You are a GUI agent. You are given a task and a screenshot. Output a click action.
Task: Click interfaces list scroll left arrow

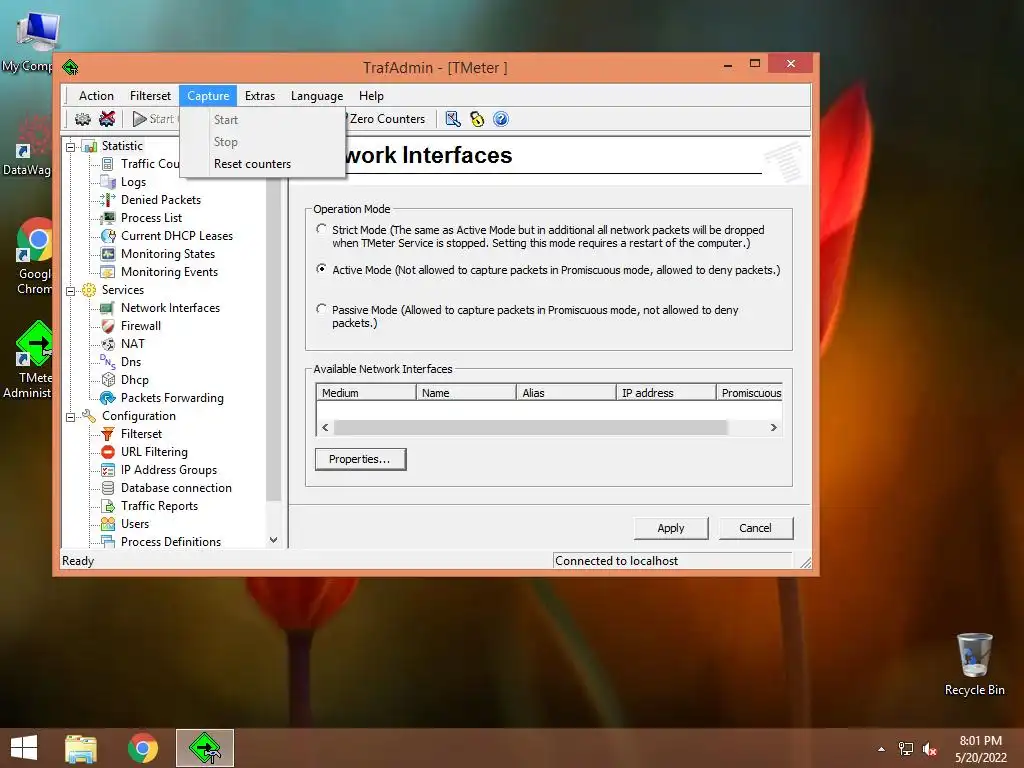point(325,427)
